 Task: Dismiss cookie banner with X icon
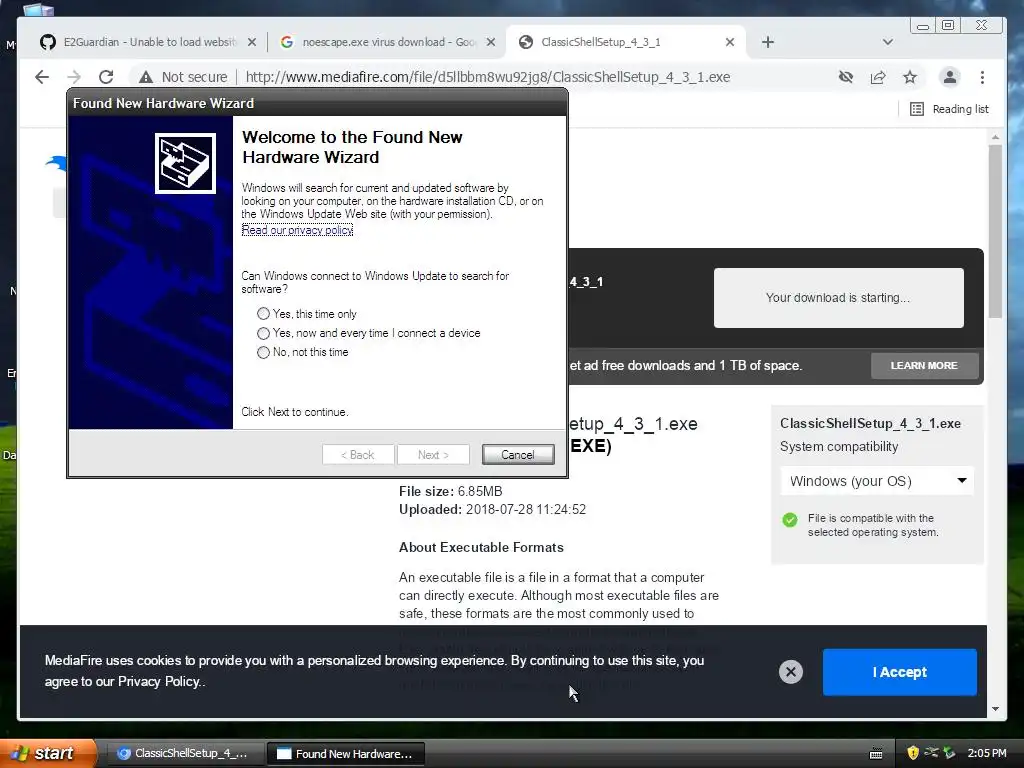point(790,671)
